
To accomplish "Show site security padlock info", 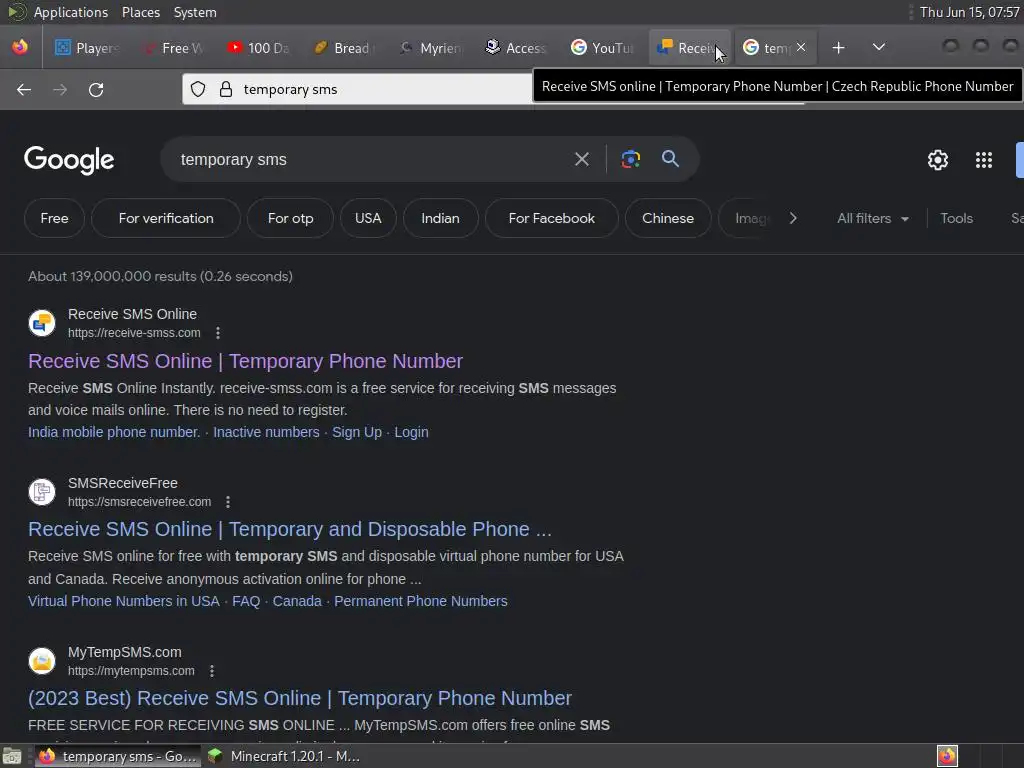I will tap(226, 89).
